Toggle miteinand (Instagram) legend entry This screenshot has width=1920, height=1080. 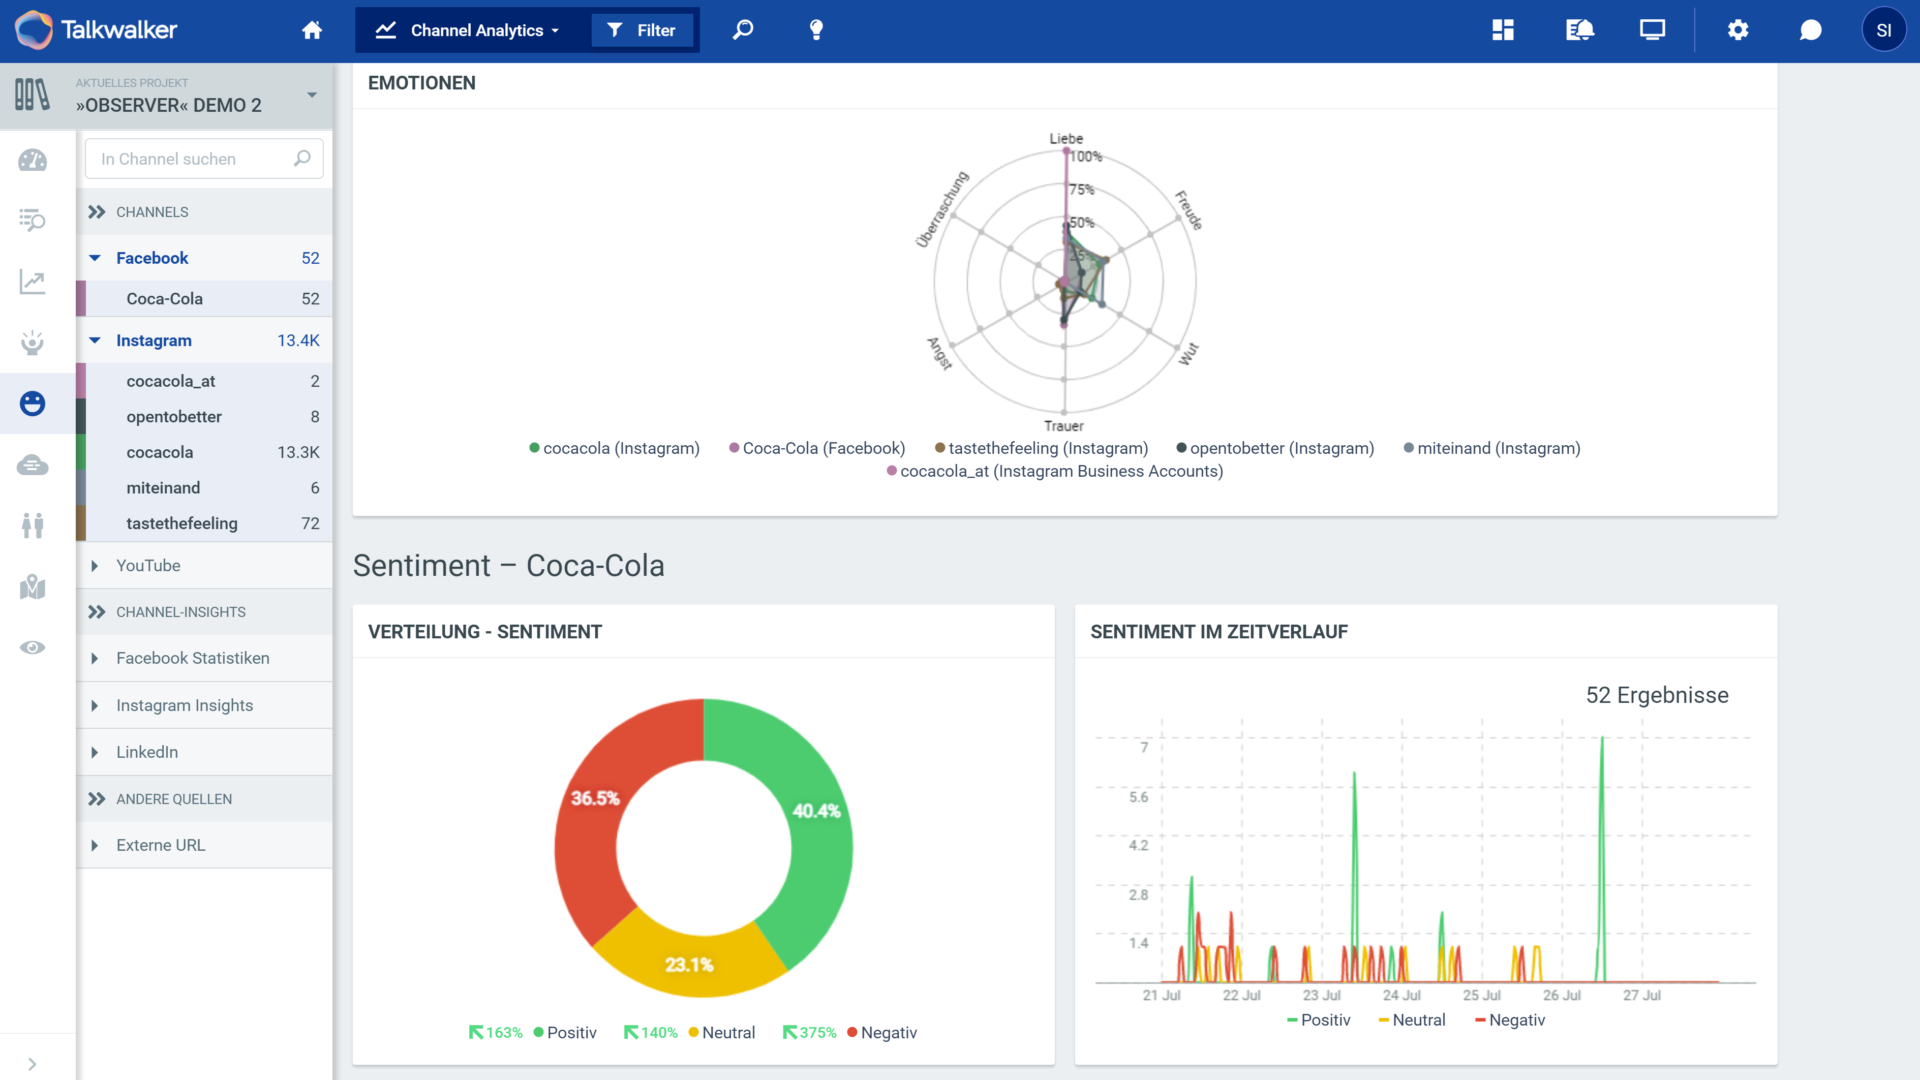click(1491, 448)
